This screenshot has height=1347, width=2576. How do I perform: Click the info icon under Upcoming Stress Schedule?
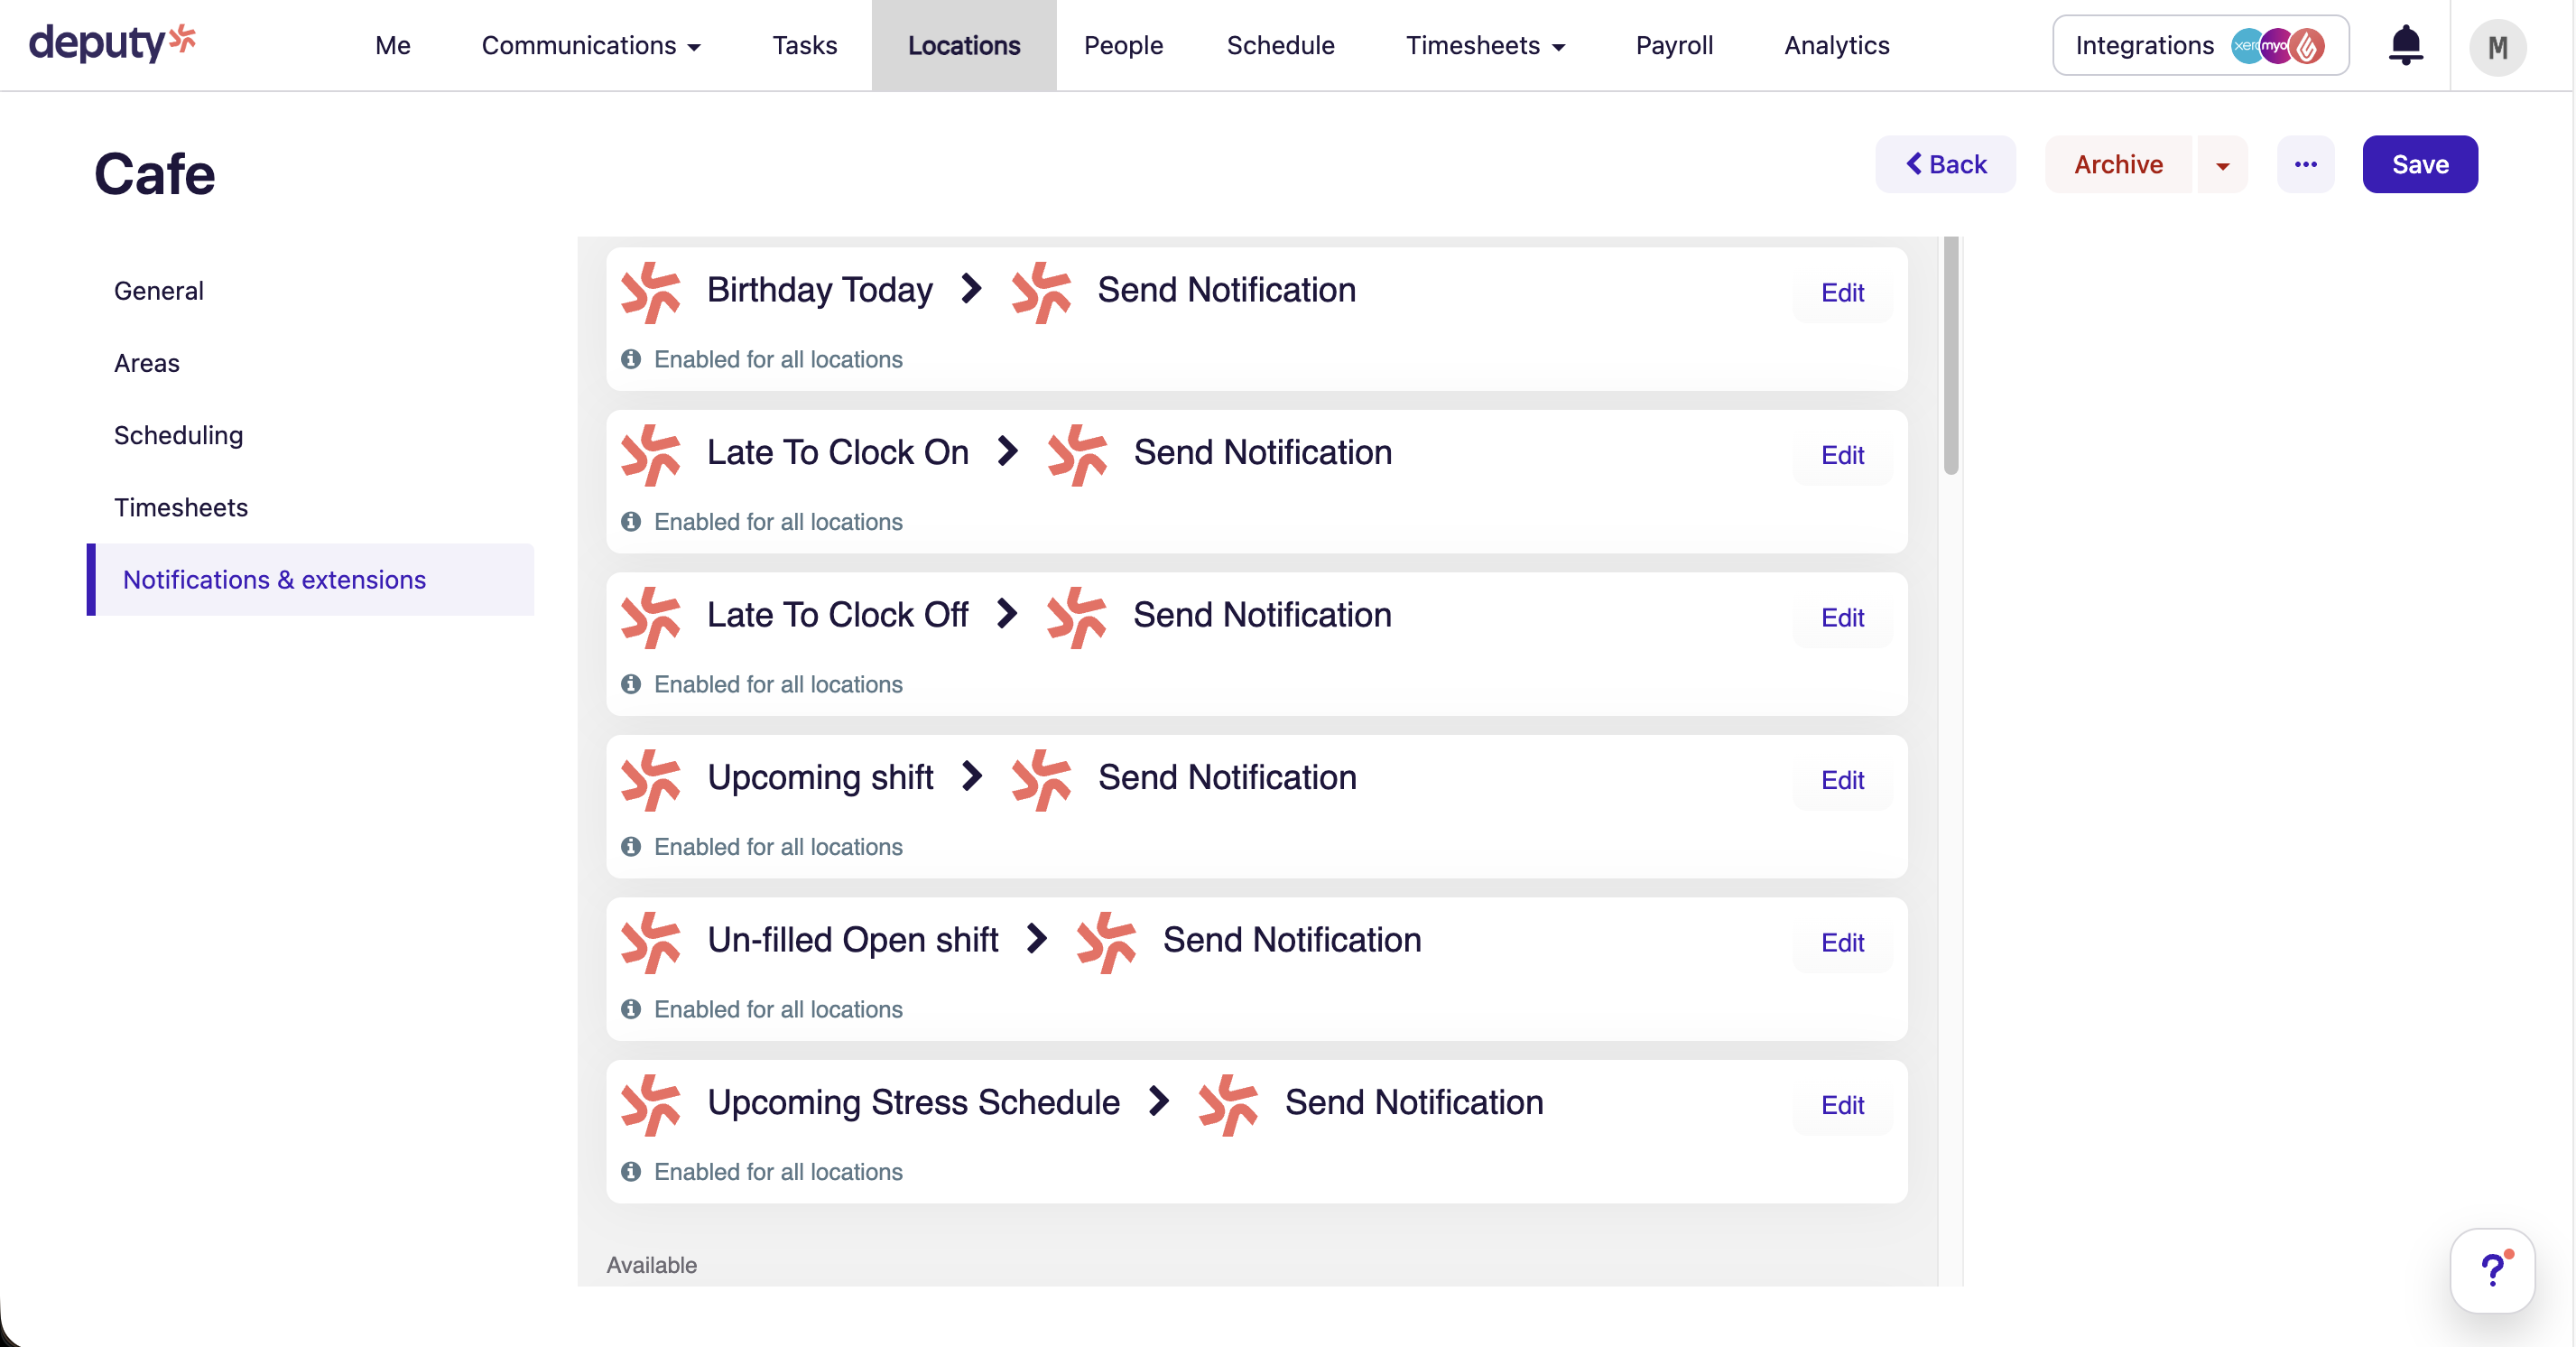(x=629, y=1172)
